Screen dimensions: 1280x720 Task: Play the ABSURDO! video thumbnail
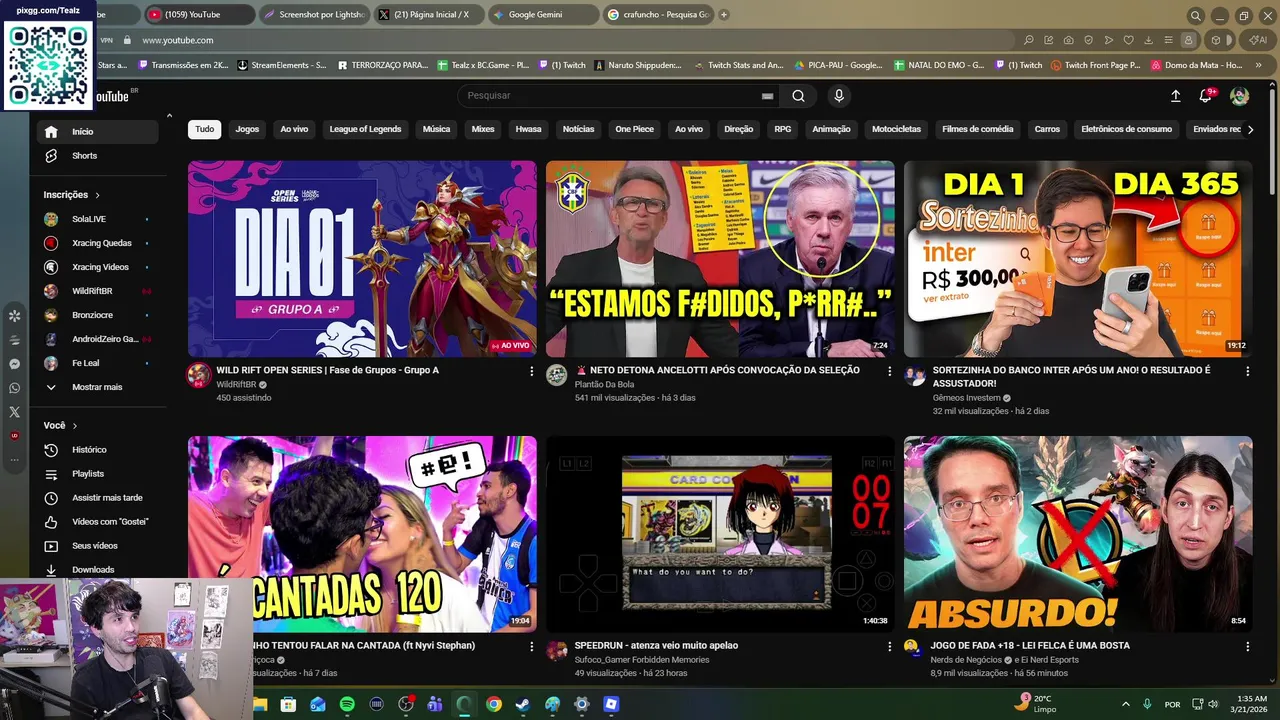[x=1078, y=534]
